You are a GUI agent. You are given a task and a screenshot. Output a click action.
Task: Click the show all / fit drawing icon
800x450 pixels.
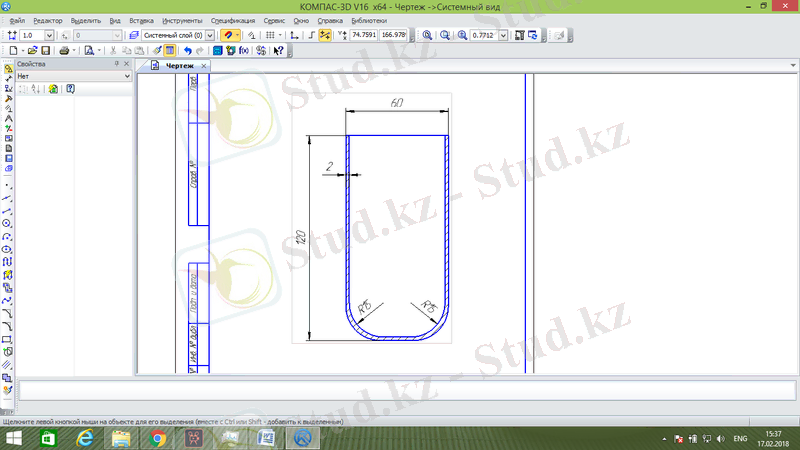pyautogui.click(x=519, y=35)
